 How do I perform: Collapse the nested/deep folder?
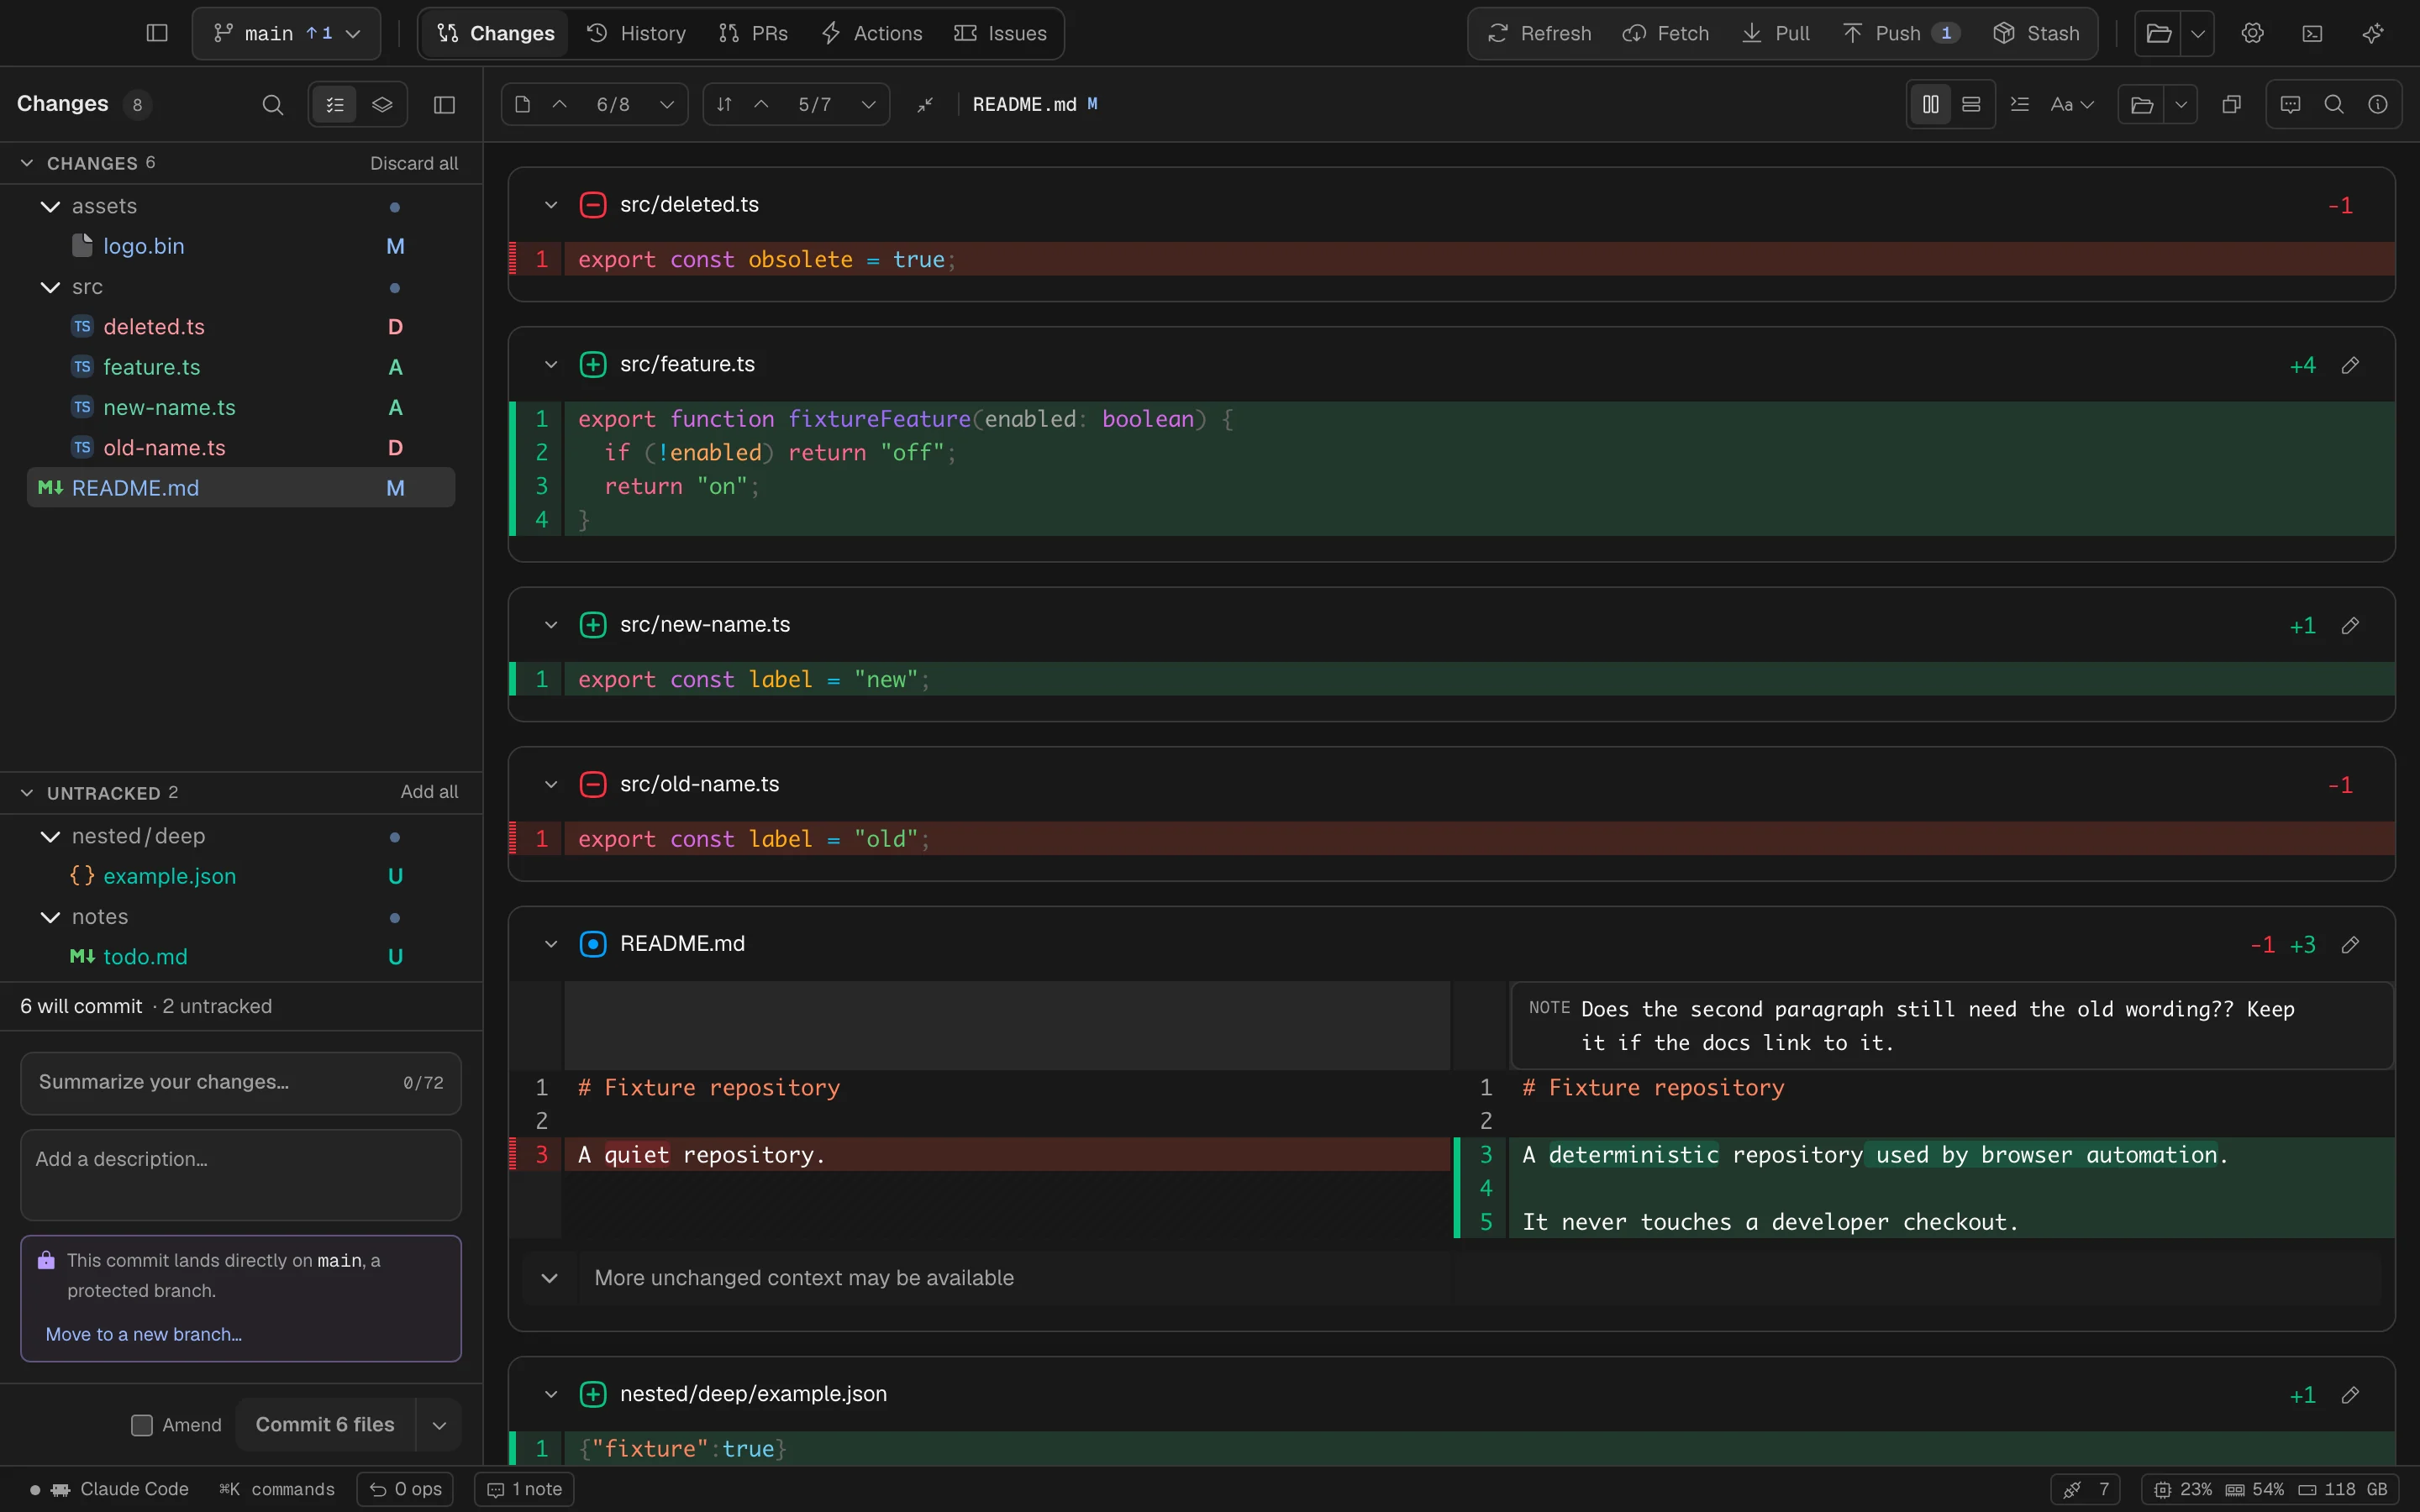[50, 836]
